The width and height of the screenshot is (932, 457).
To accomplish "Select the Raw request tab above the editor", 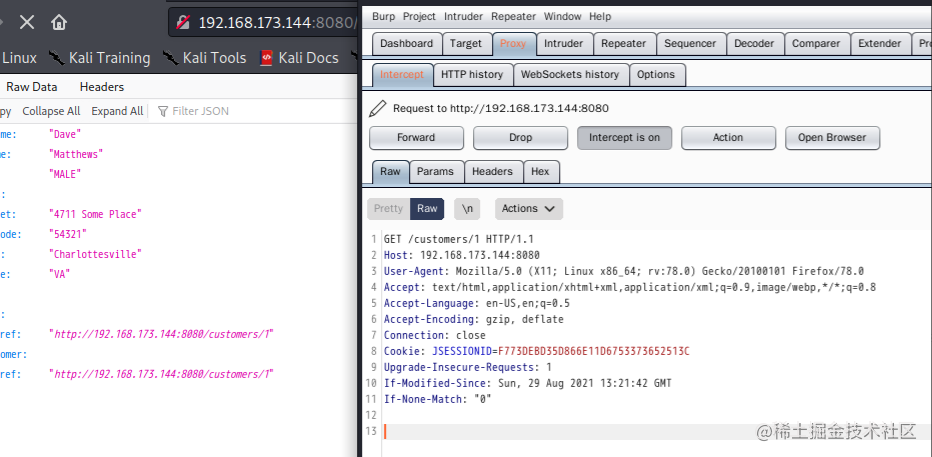I will [x=391, y=172].
